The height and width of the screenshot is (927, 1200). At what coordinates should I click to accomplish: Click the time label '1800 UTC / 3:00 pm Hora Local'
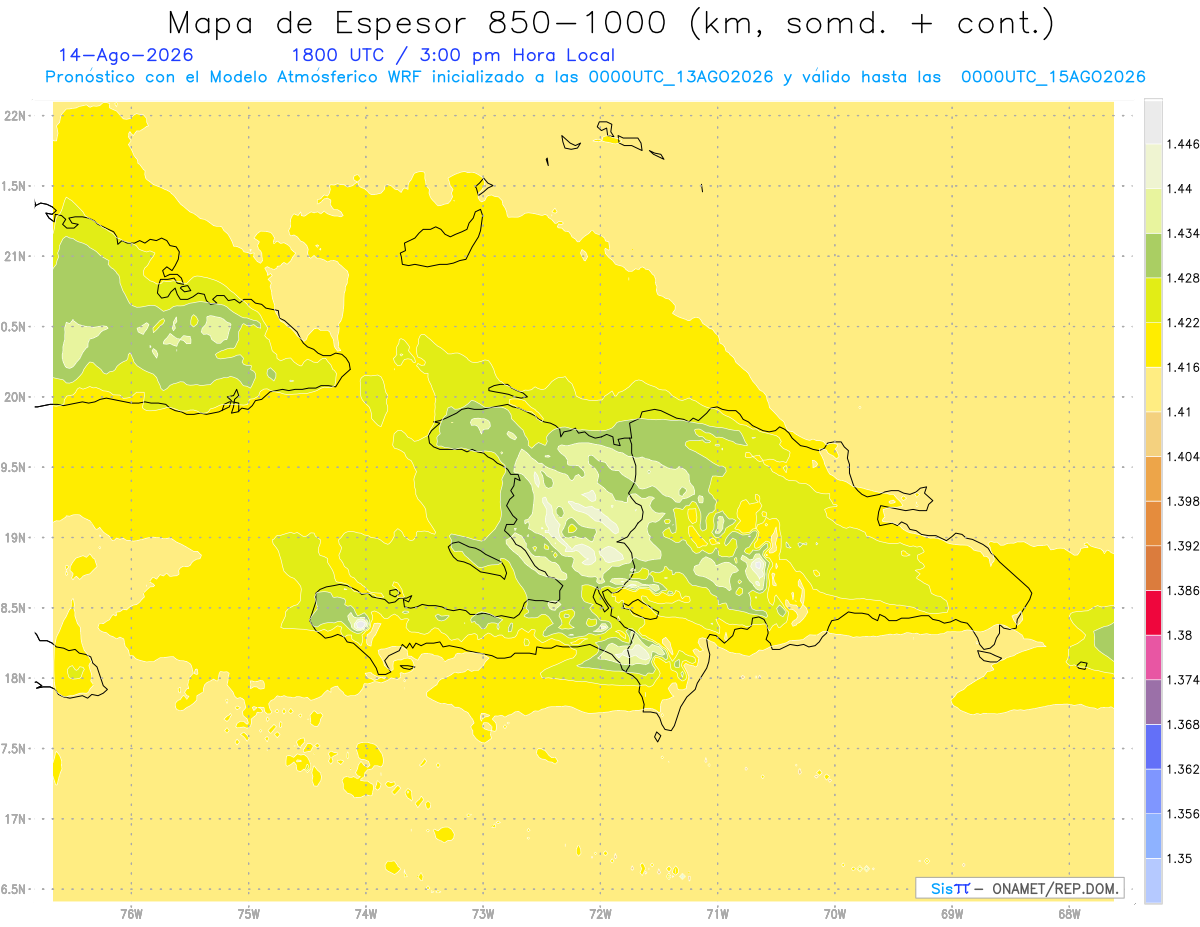(x=452, y=56)
